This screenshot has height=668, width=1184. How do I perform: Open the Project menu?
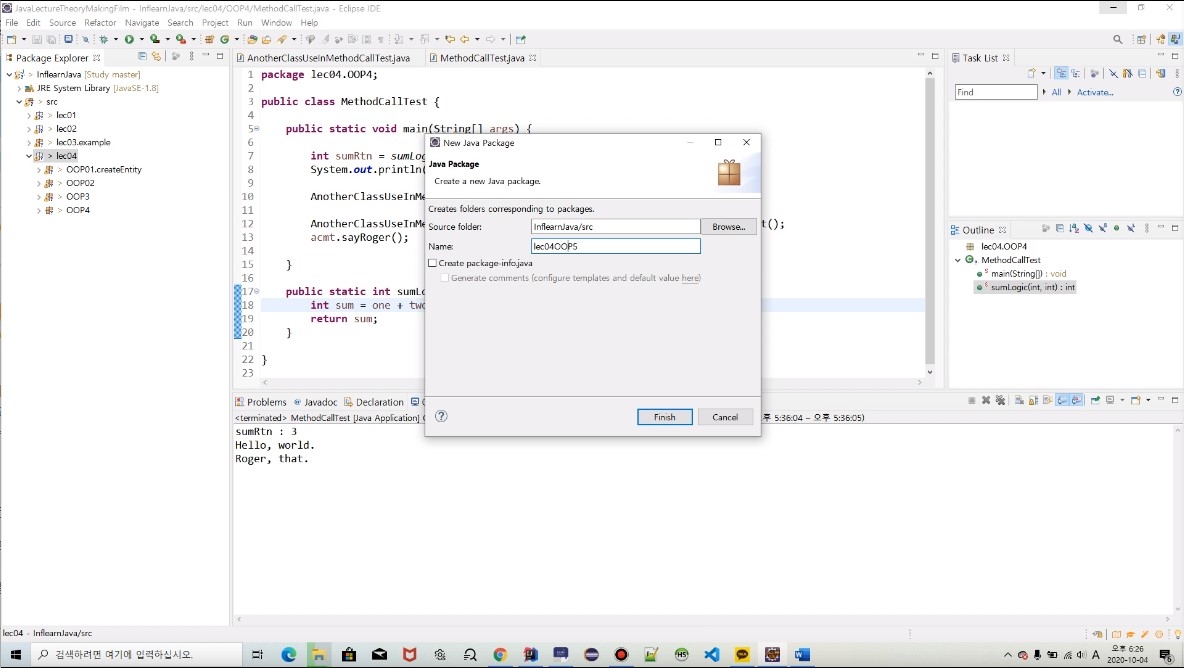click(x=215, y=23)
